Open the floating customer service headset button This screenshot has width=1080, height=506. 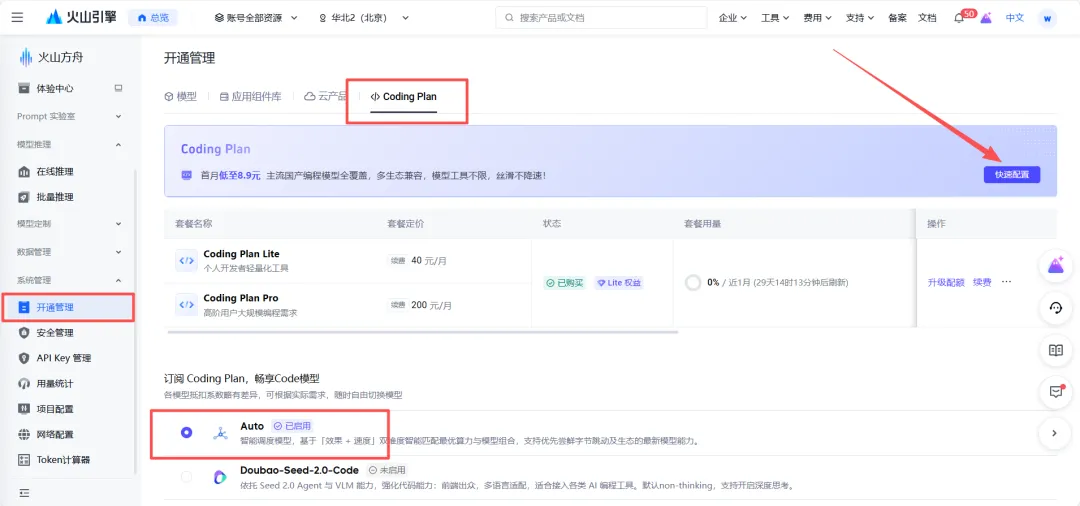pyautogui.click(x=1056, y=308)
